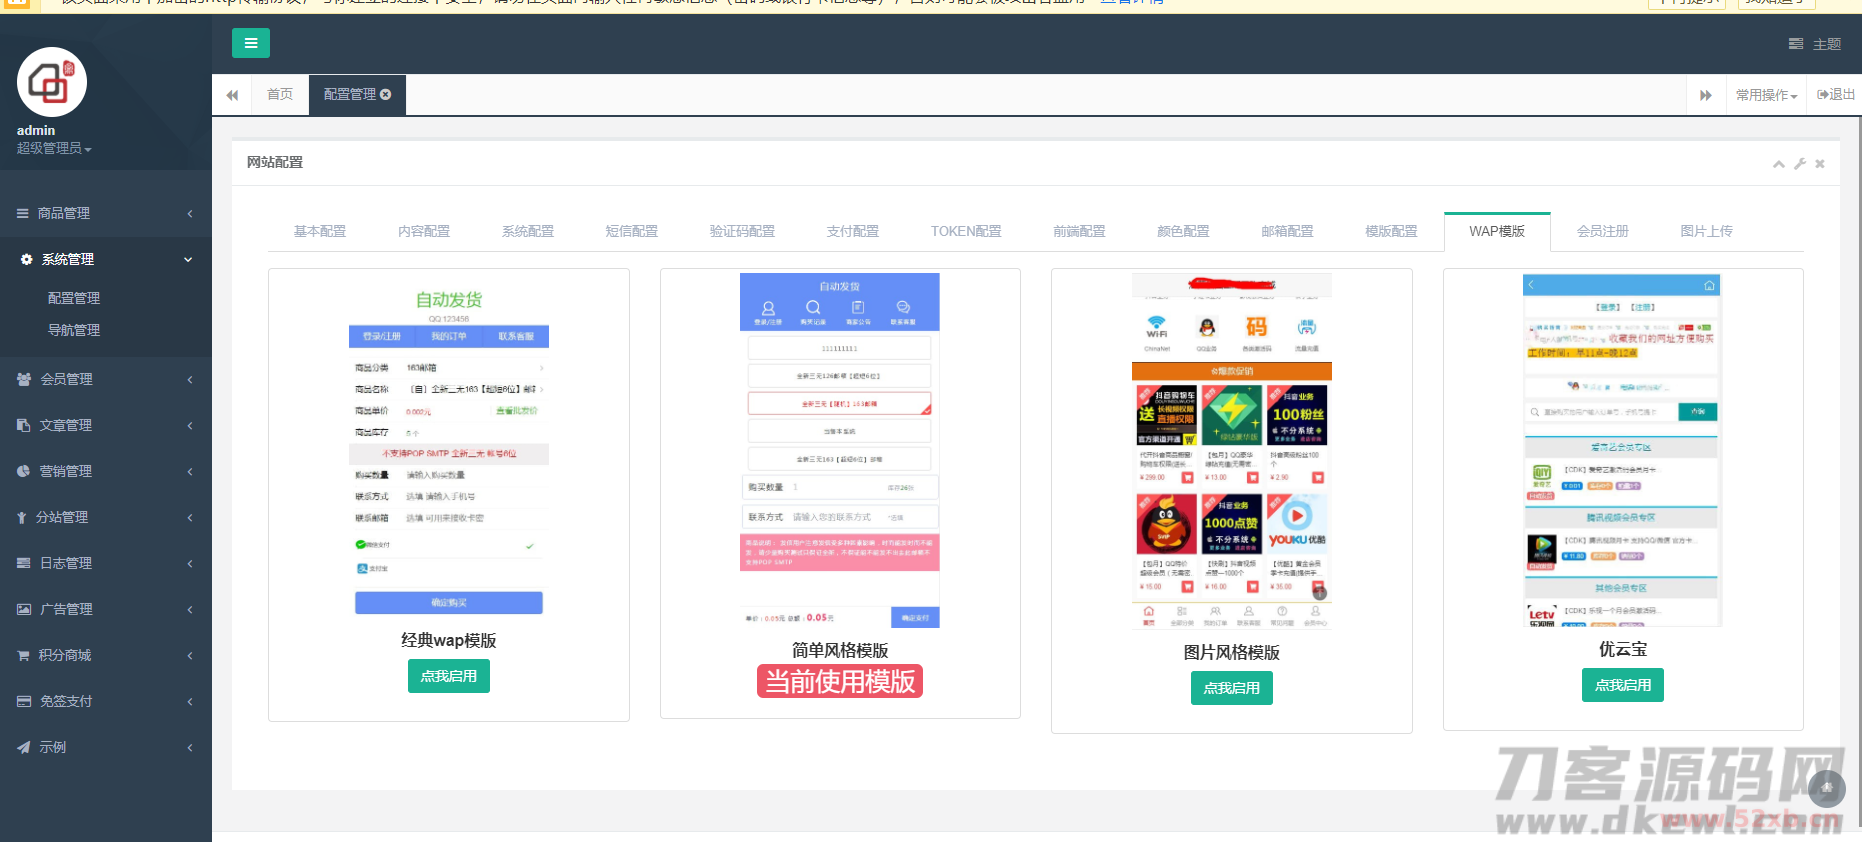This screenshot has height=842, width=1862.
Task: Switch to the 邮箱配置 tab
Action: click(1287, 231)
